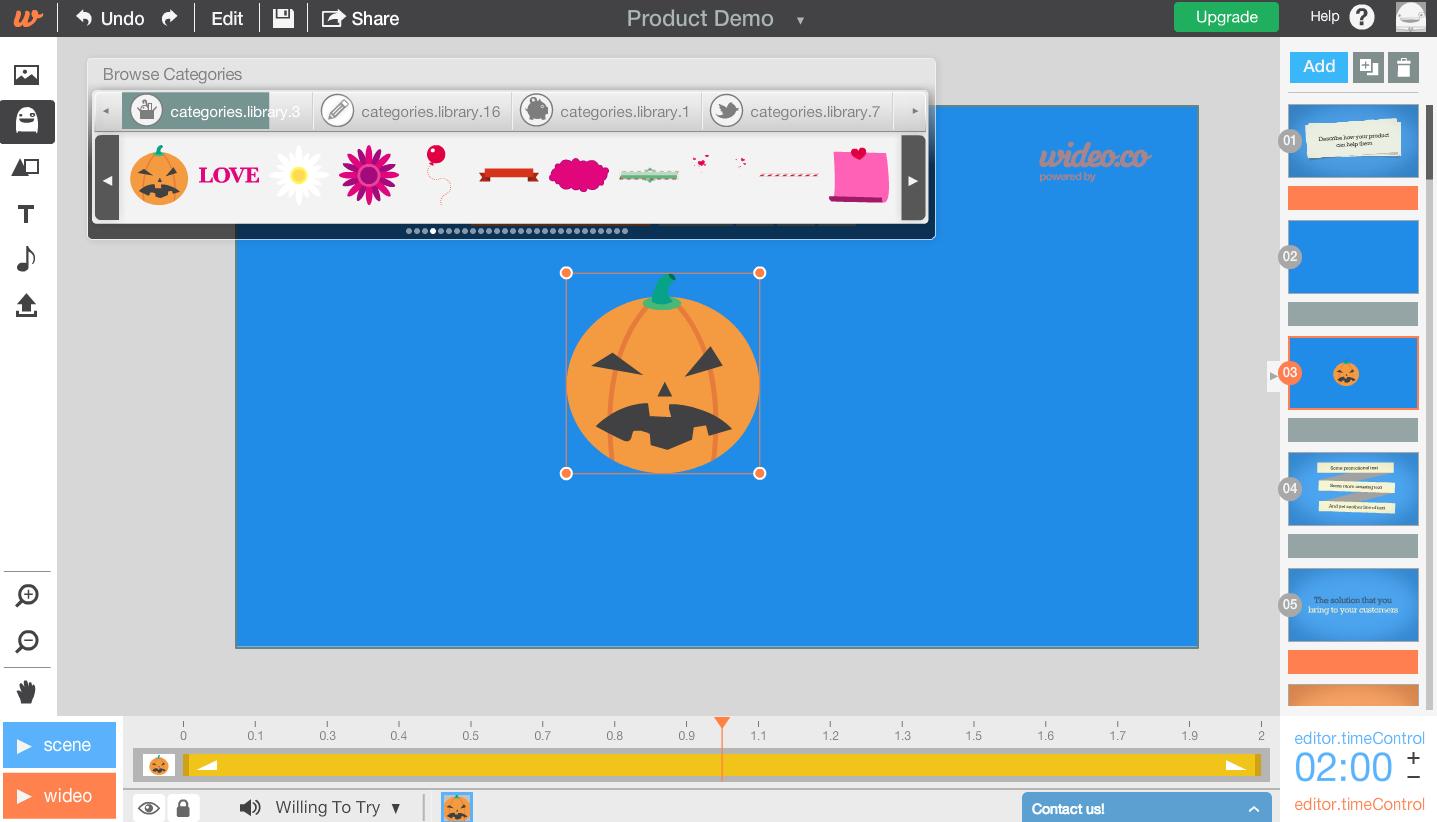The width and height of the screenshot is (1437, 822).
Task: Click the save floppy disk icon
Action: pyautogui.click(x=284, y=18)
